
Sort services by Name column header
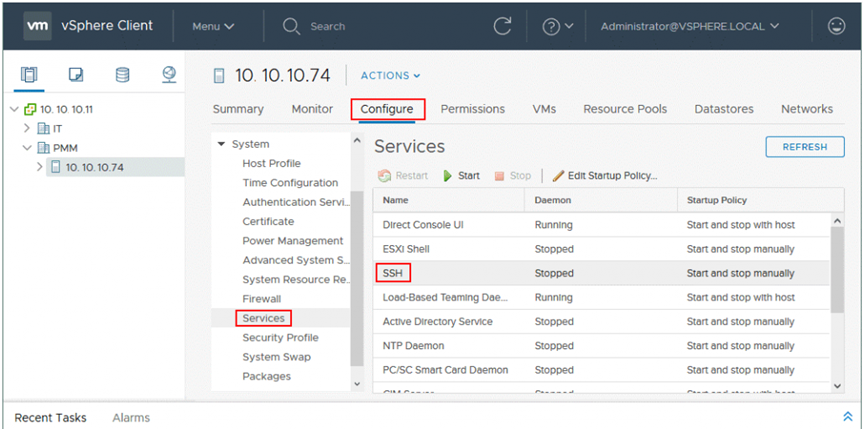point(448,200)
